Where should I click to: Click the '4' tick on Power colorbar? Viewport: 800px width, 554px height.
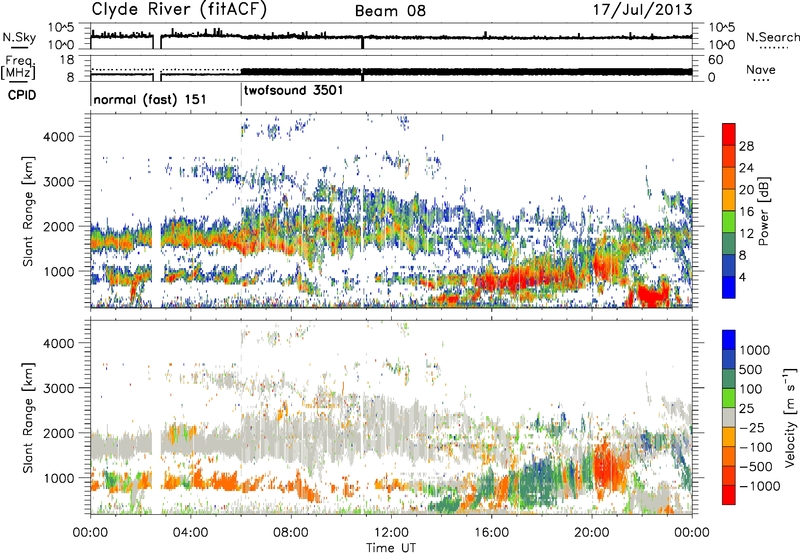click(x=742, y=278)
